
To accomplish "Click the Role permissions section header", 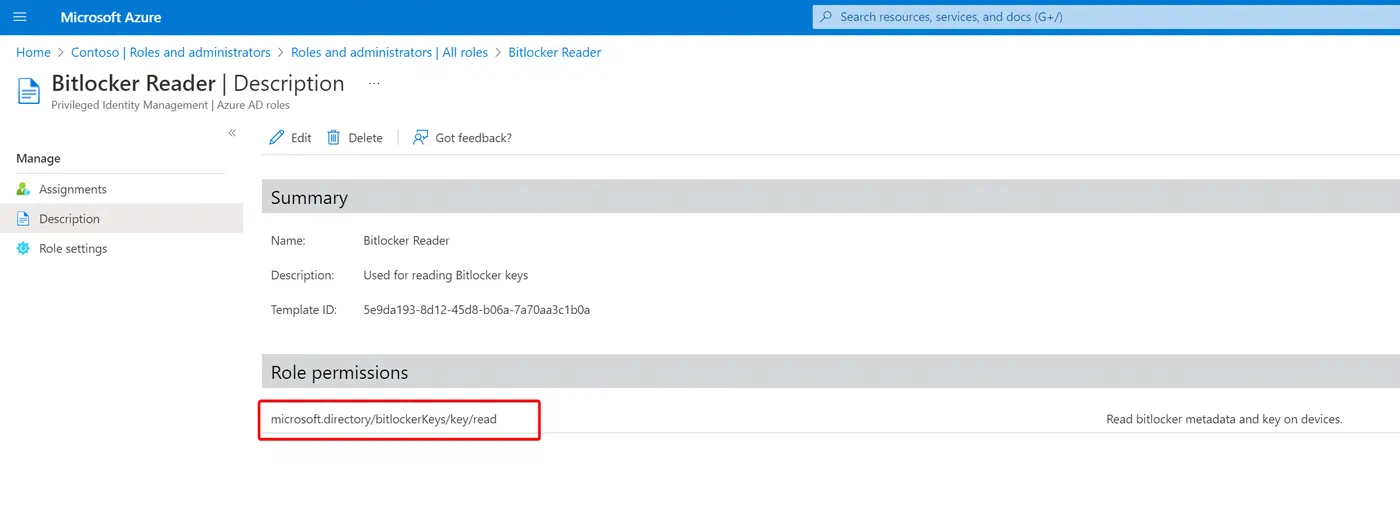I will pos(830,372).
